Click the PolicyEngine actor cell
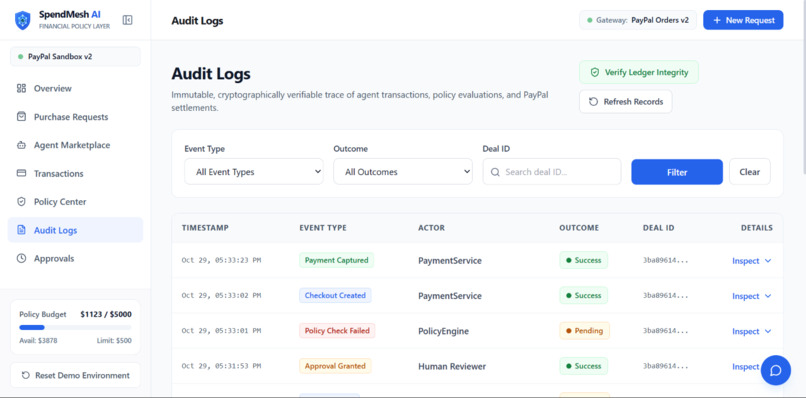 444,332
